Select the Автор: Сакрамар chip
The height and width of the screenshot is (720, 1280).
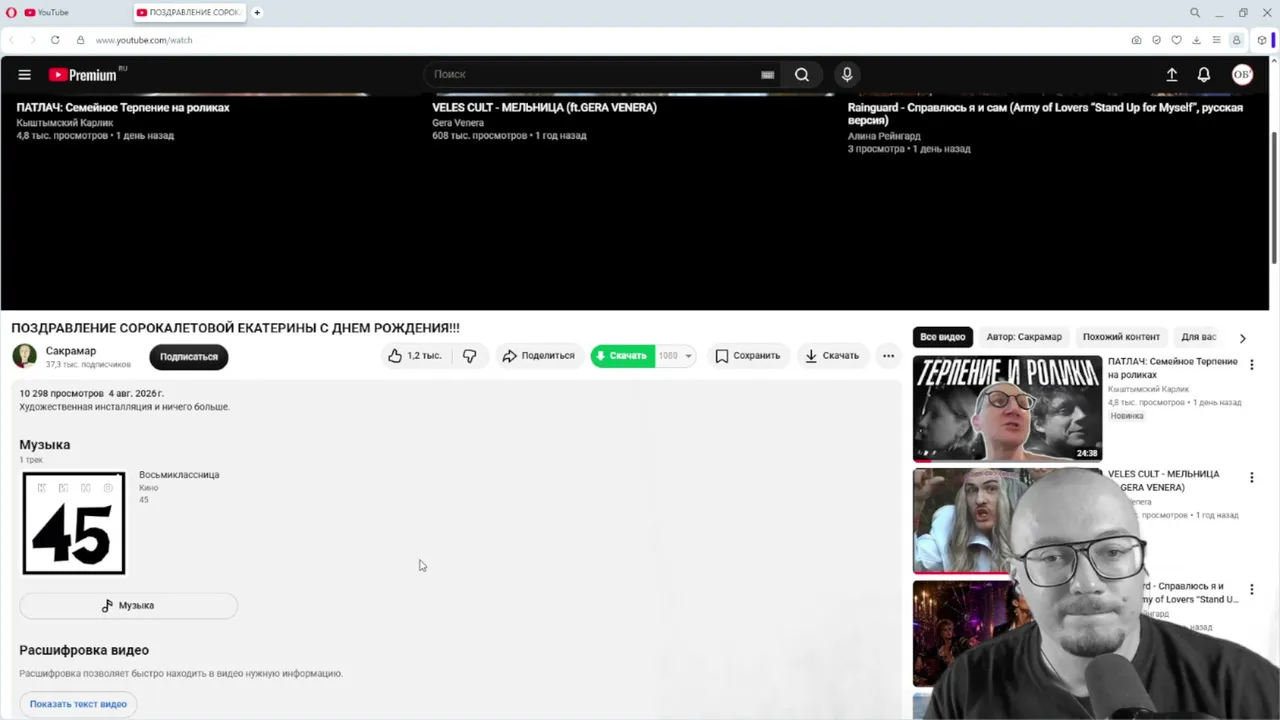pyautogui.click(x=1024, y=337)
